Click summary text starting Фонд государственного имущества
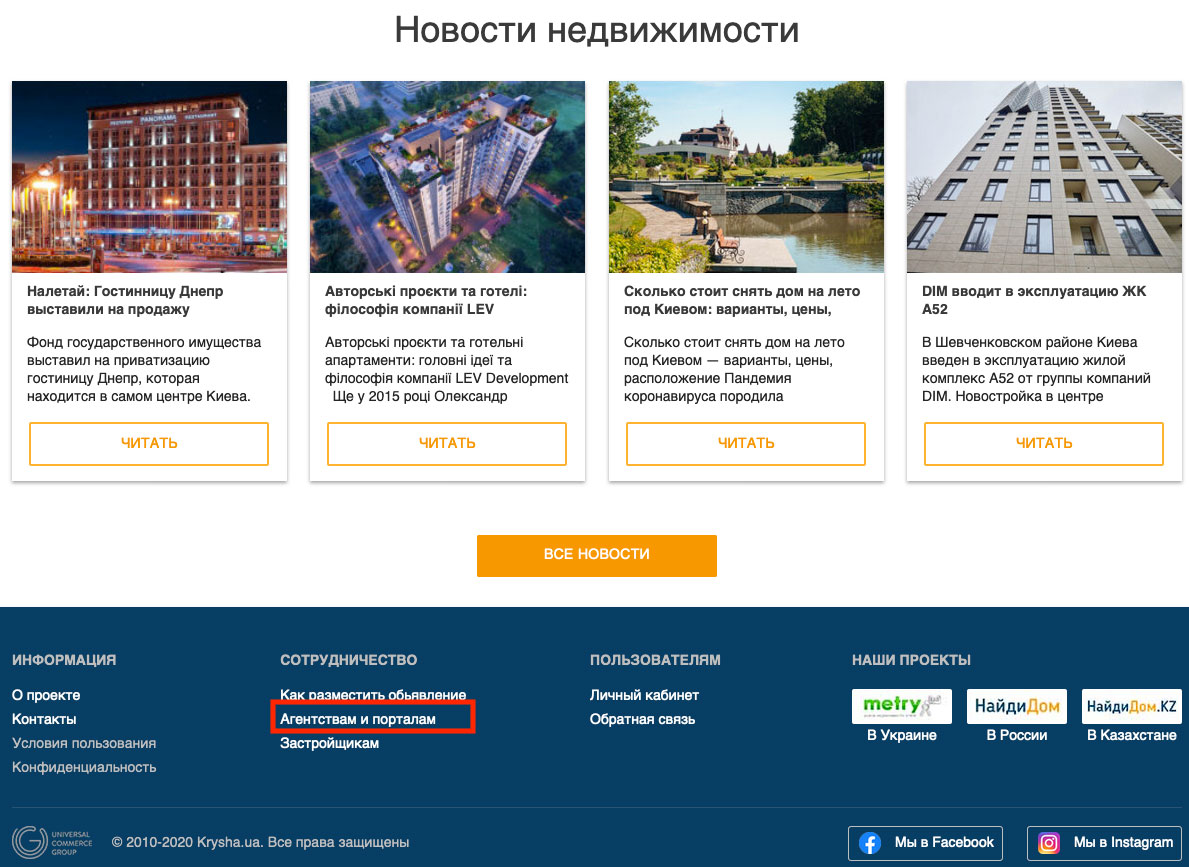The height and width of the screenshot is (867, 1189). (x=144, y=369)
